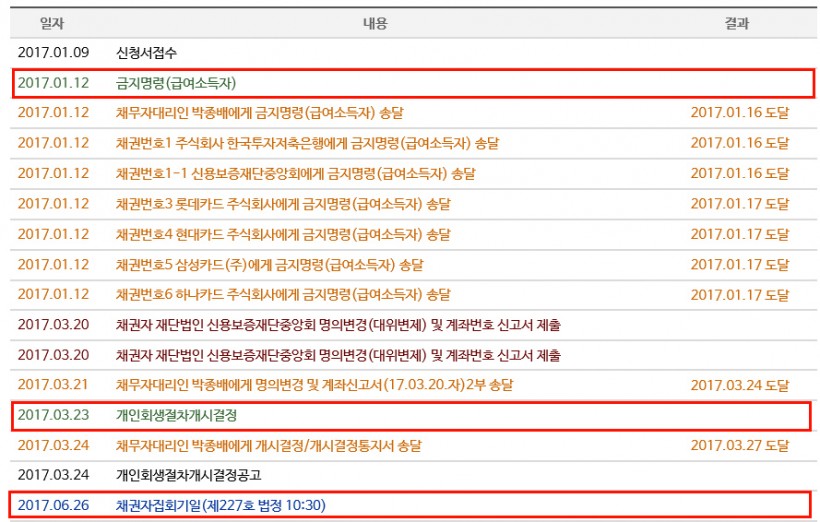Click '2017.01.16 도달' in 신용보증재단중앙회 금지명령 row
This screenshot has height=522, width=820.
(x=739, y=174)
